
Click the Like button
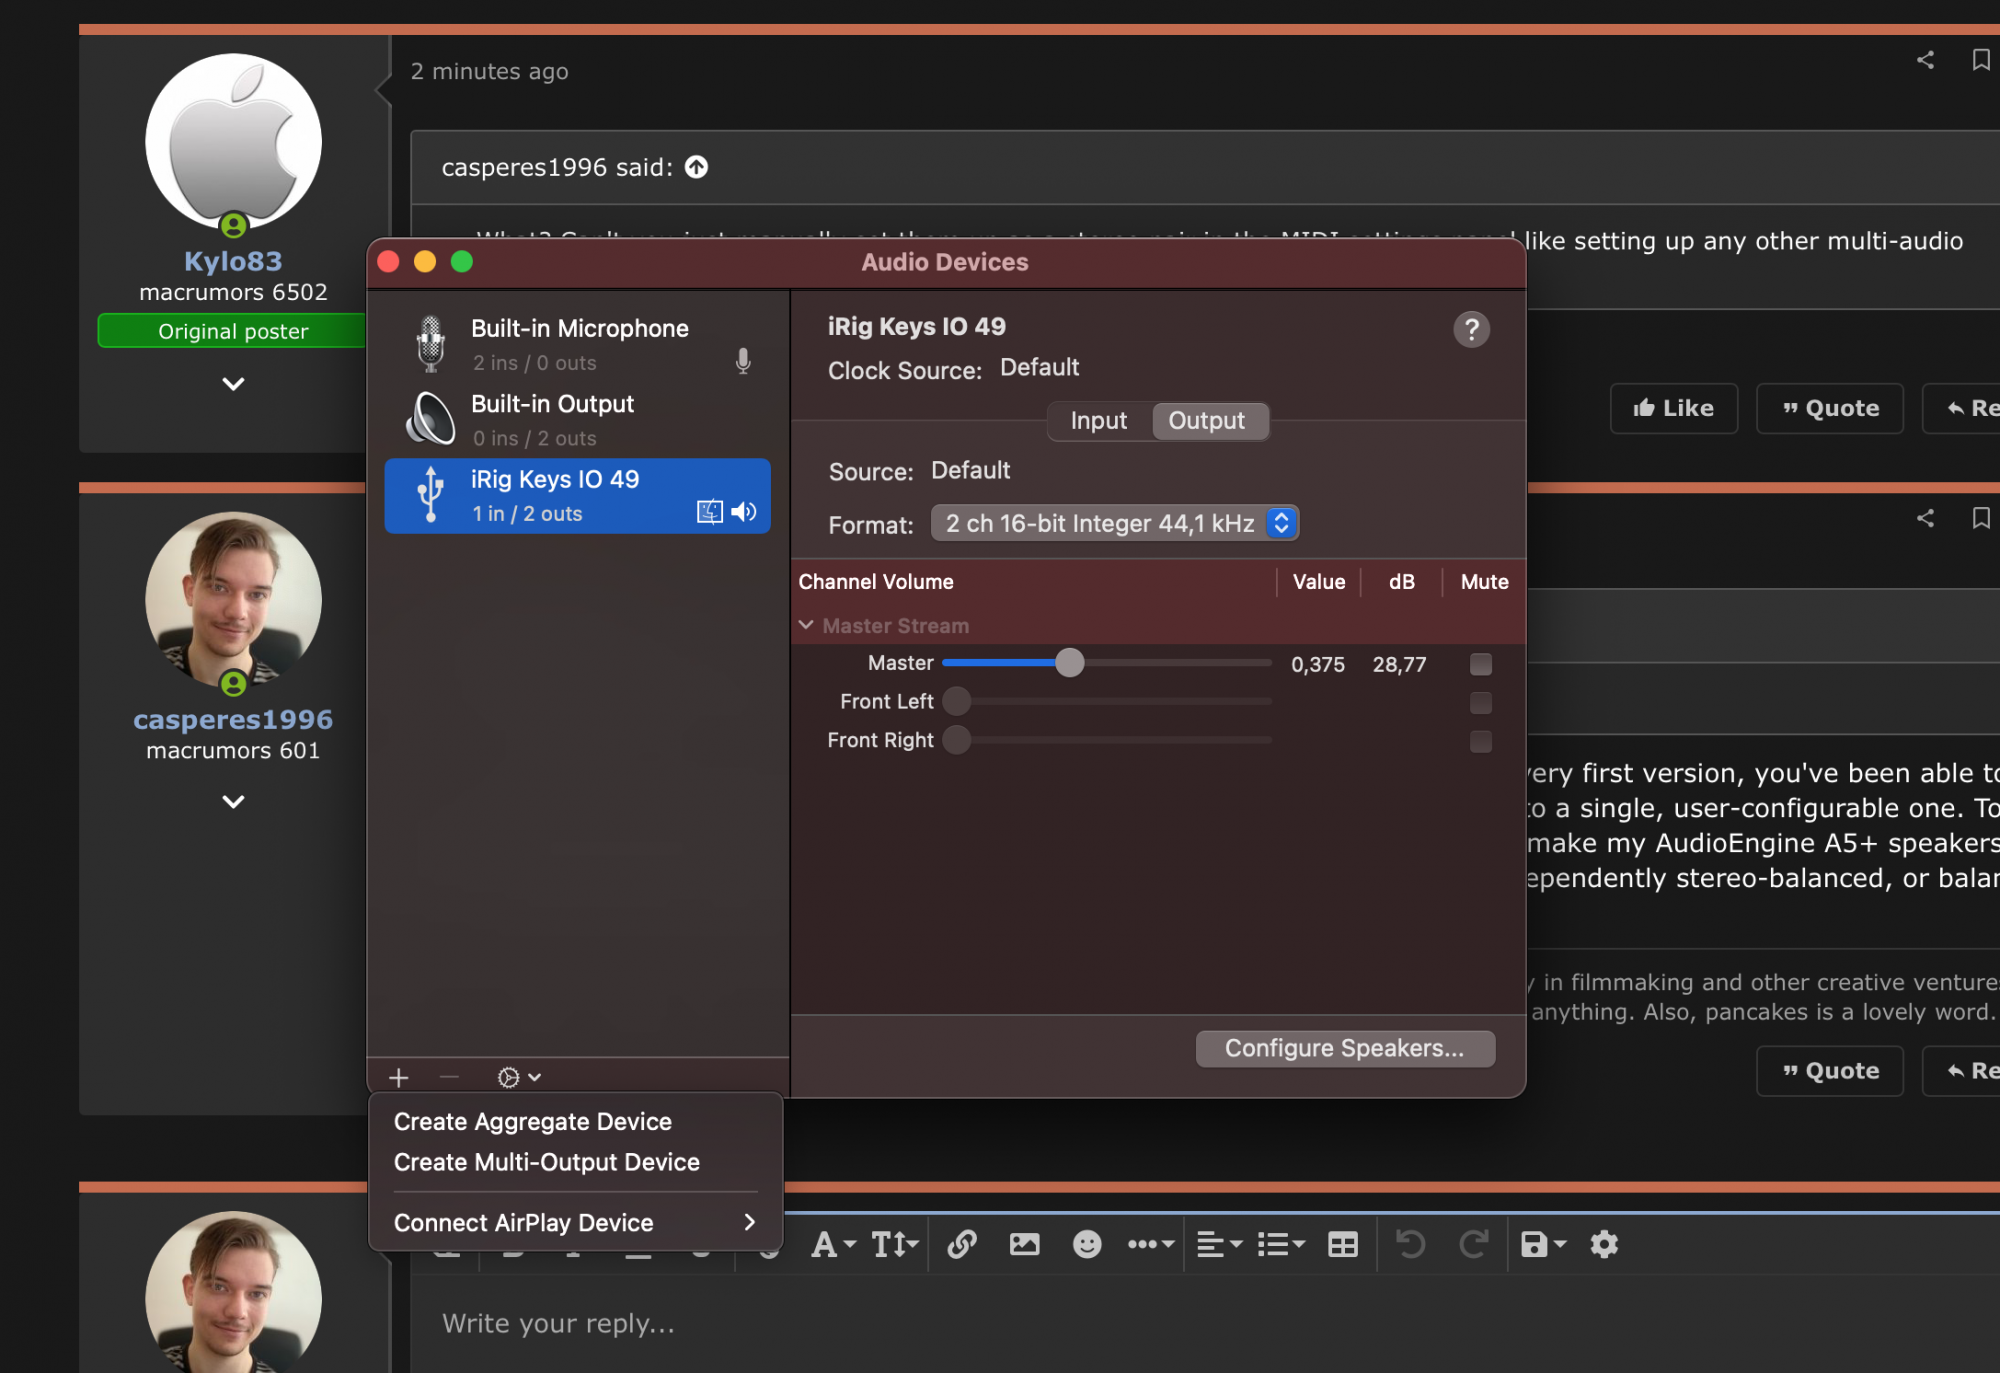pyautogui.click(x=1673, y=408)
